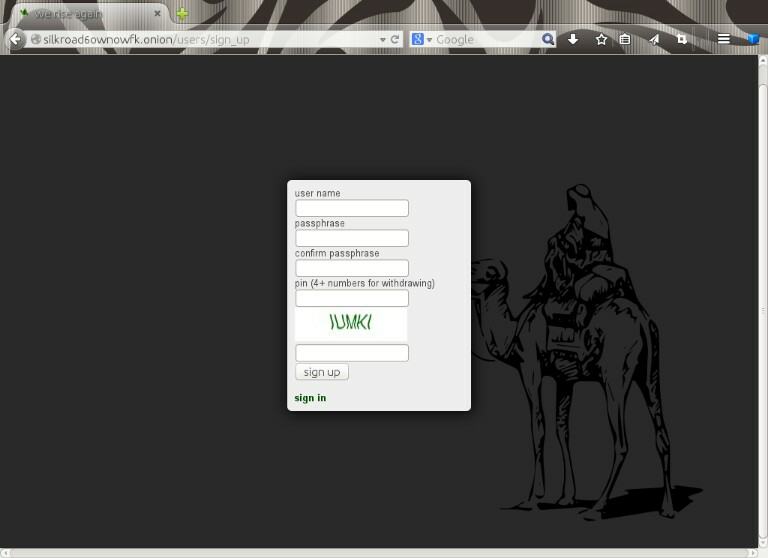The image size is (768, 558).
Task: Click the confirm passphrase field
Action: 352,268
